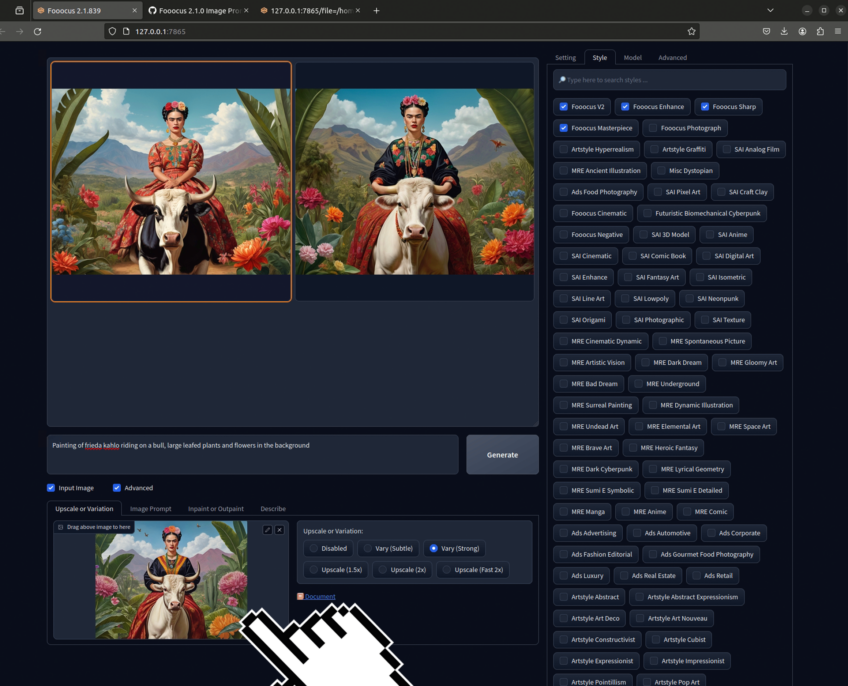The width and height of the screenshot is (848, 686).
Task: Open the Inpaint or Outpaint tab
Action: [x=216, y=509]
